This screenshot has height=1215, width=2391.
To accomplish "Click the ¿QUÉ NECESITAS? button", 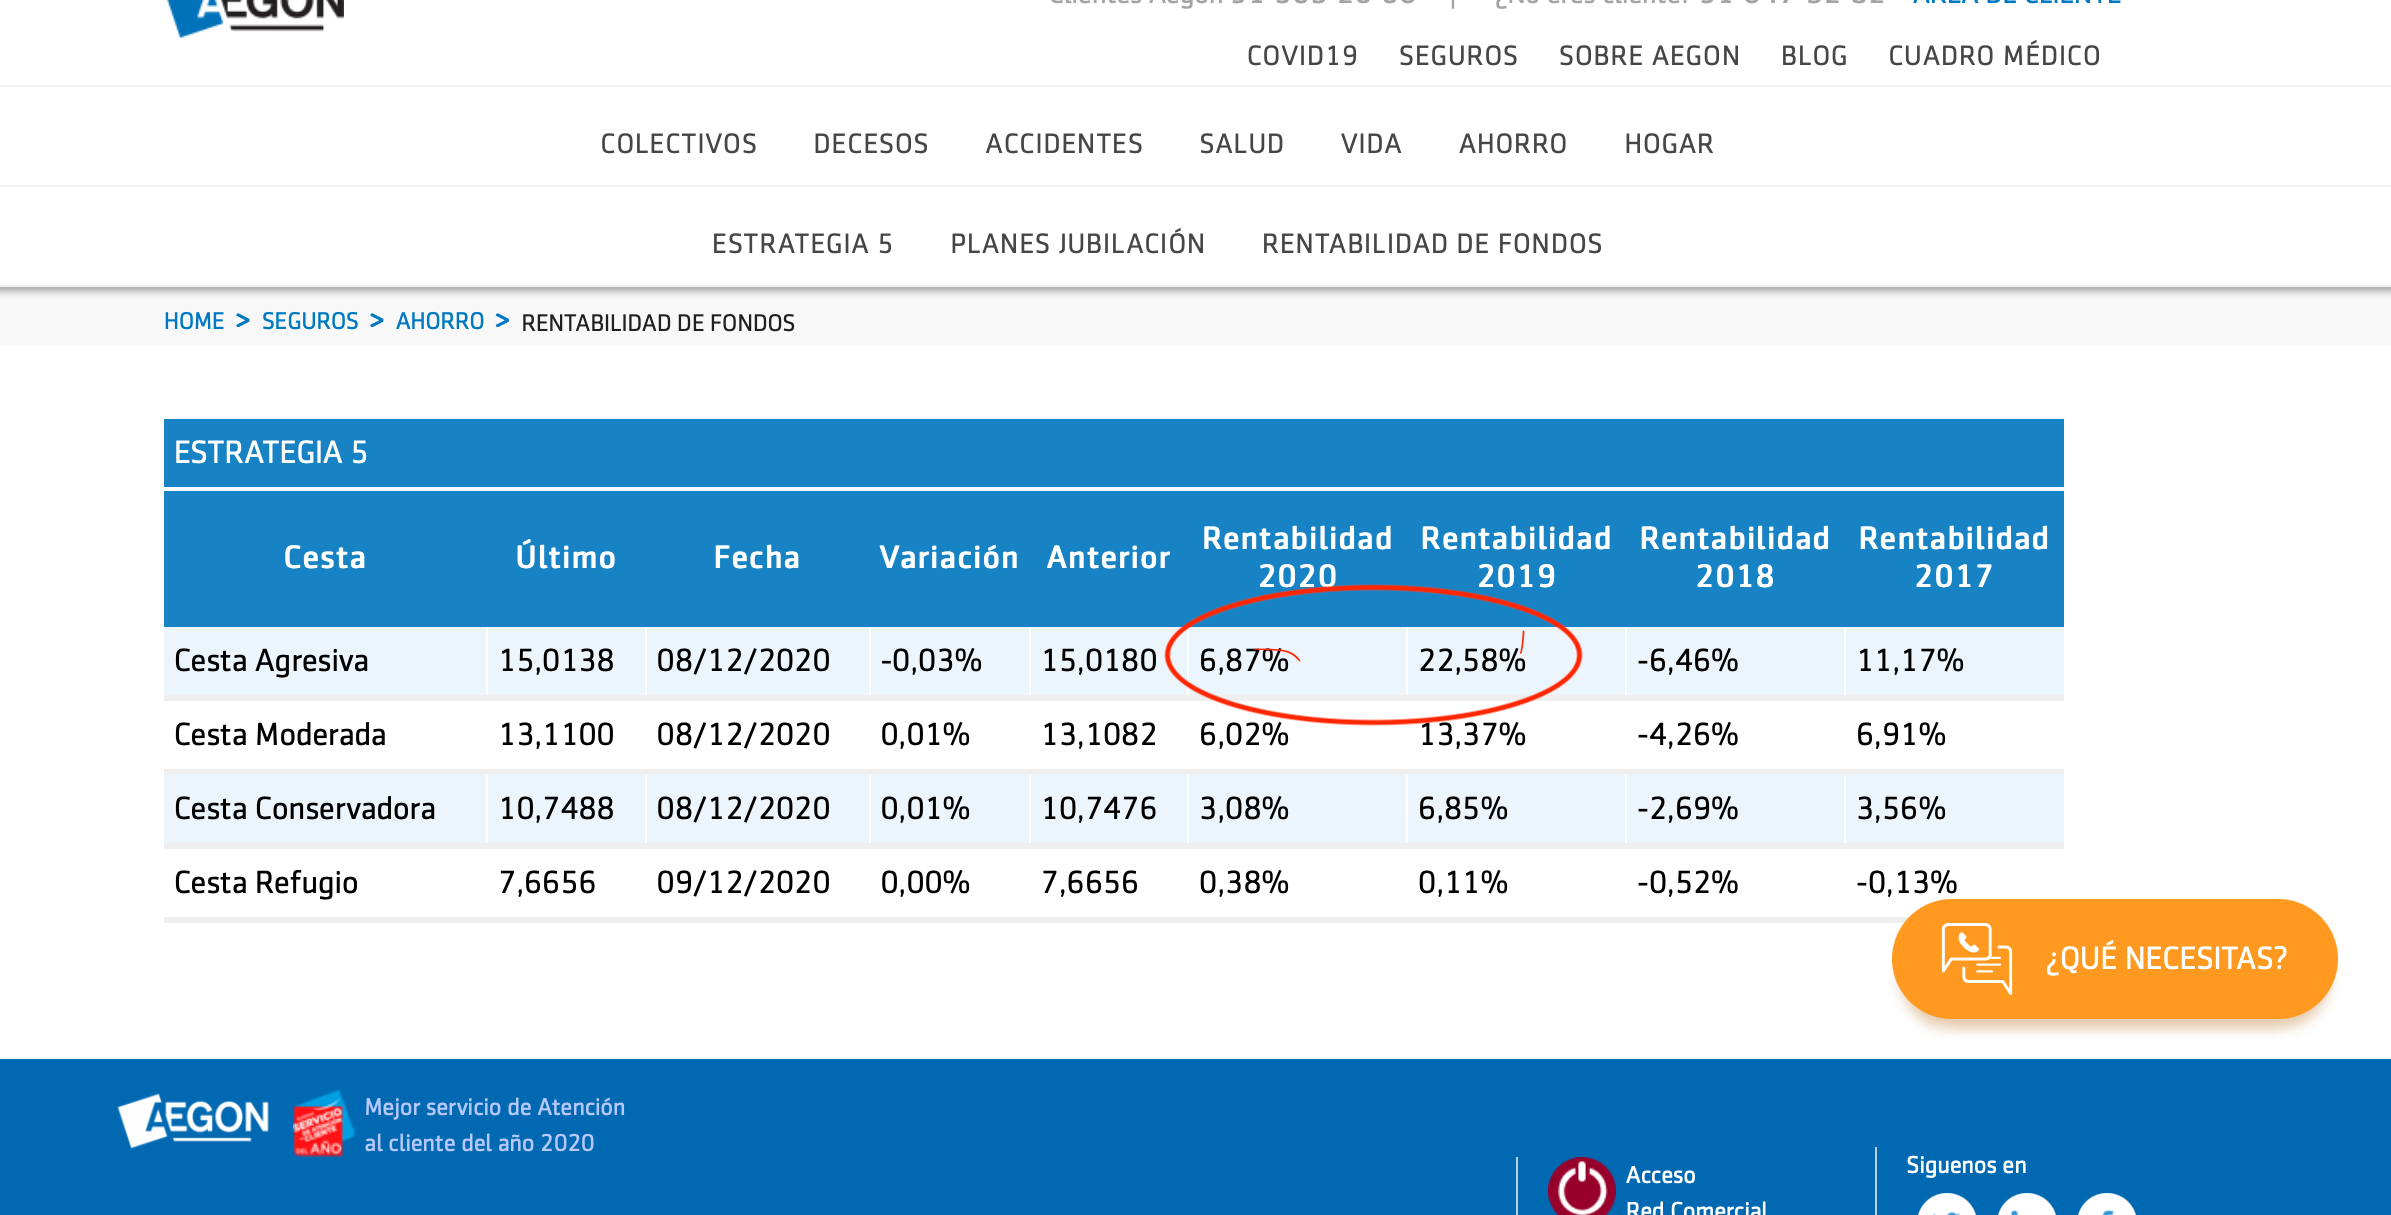I will click(2114, 958).
